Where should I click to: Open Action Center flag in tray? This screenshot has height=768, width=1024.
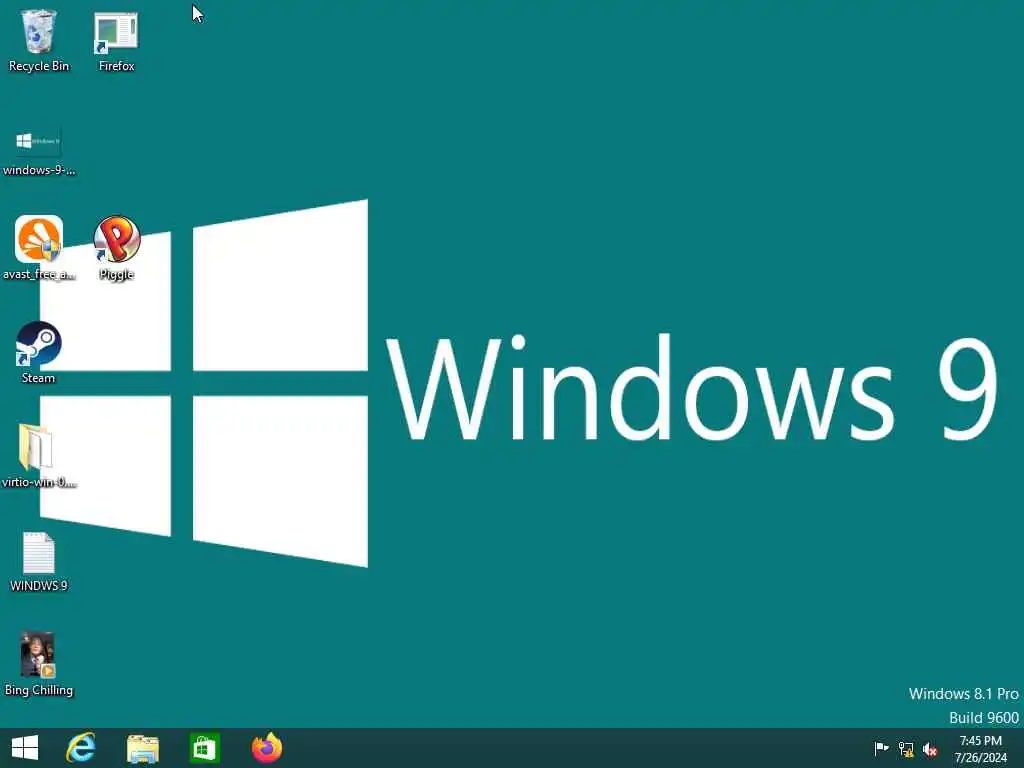click(x=881, y=748)
